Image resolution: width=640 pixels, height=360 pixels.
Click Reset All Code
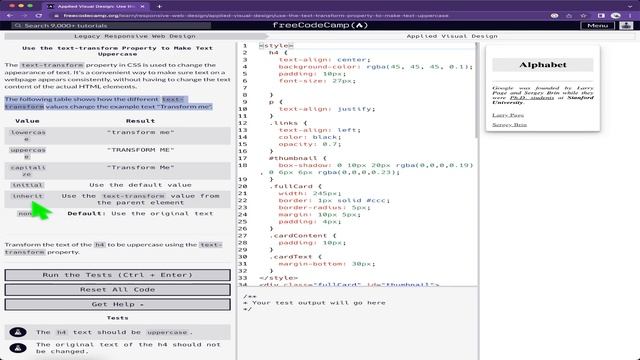tap(118, 289)
